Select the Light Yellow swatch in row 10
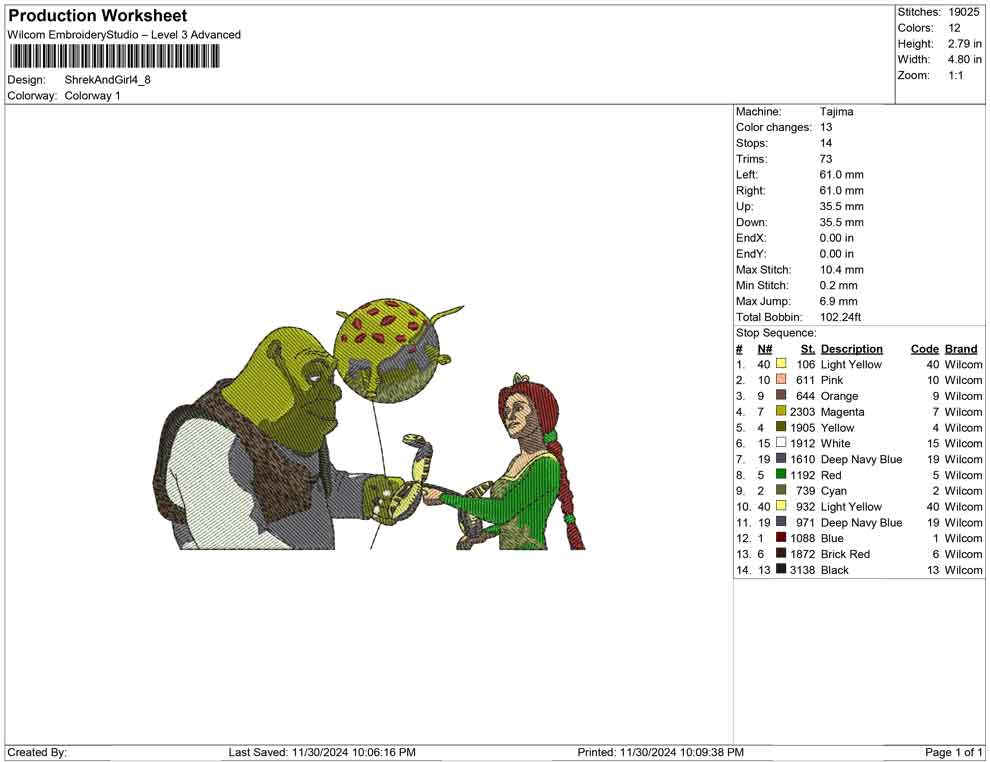 point(781,506)
